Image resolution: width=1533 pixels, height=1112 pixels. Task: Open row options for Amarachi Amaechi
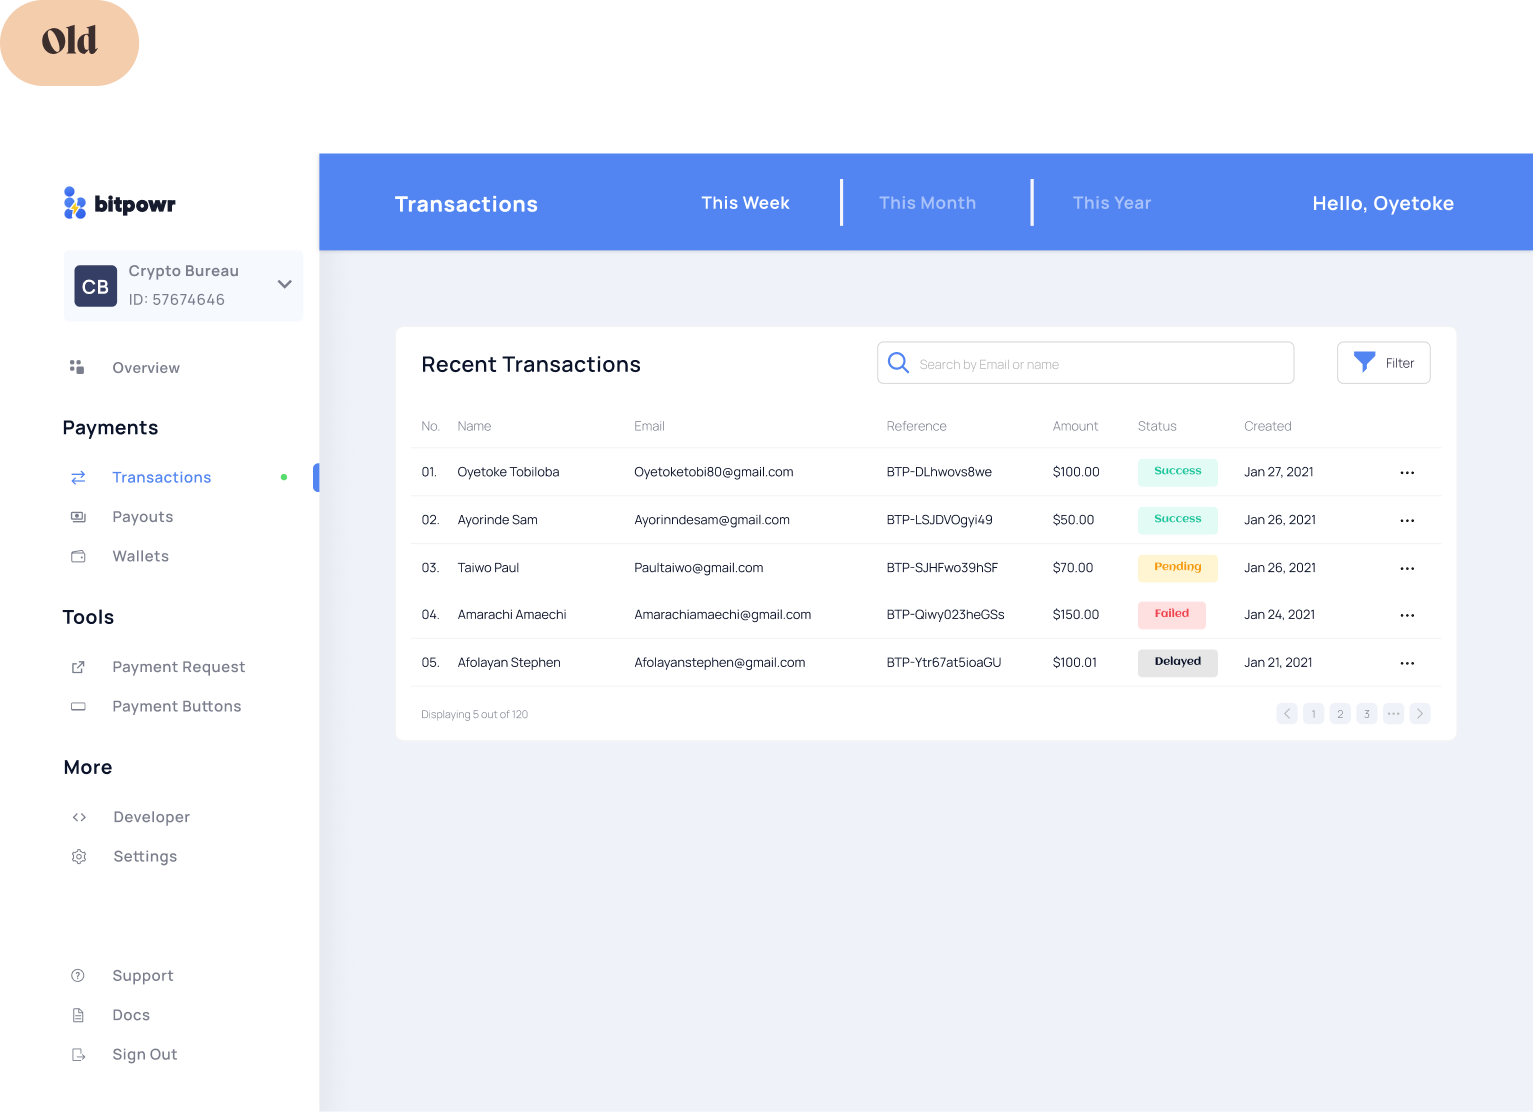[x=1407, y=616]
